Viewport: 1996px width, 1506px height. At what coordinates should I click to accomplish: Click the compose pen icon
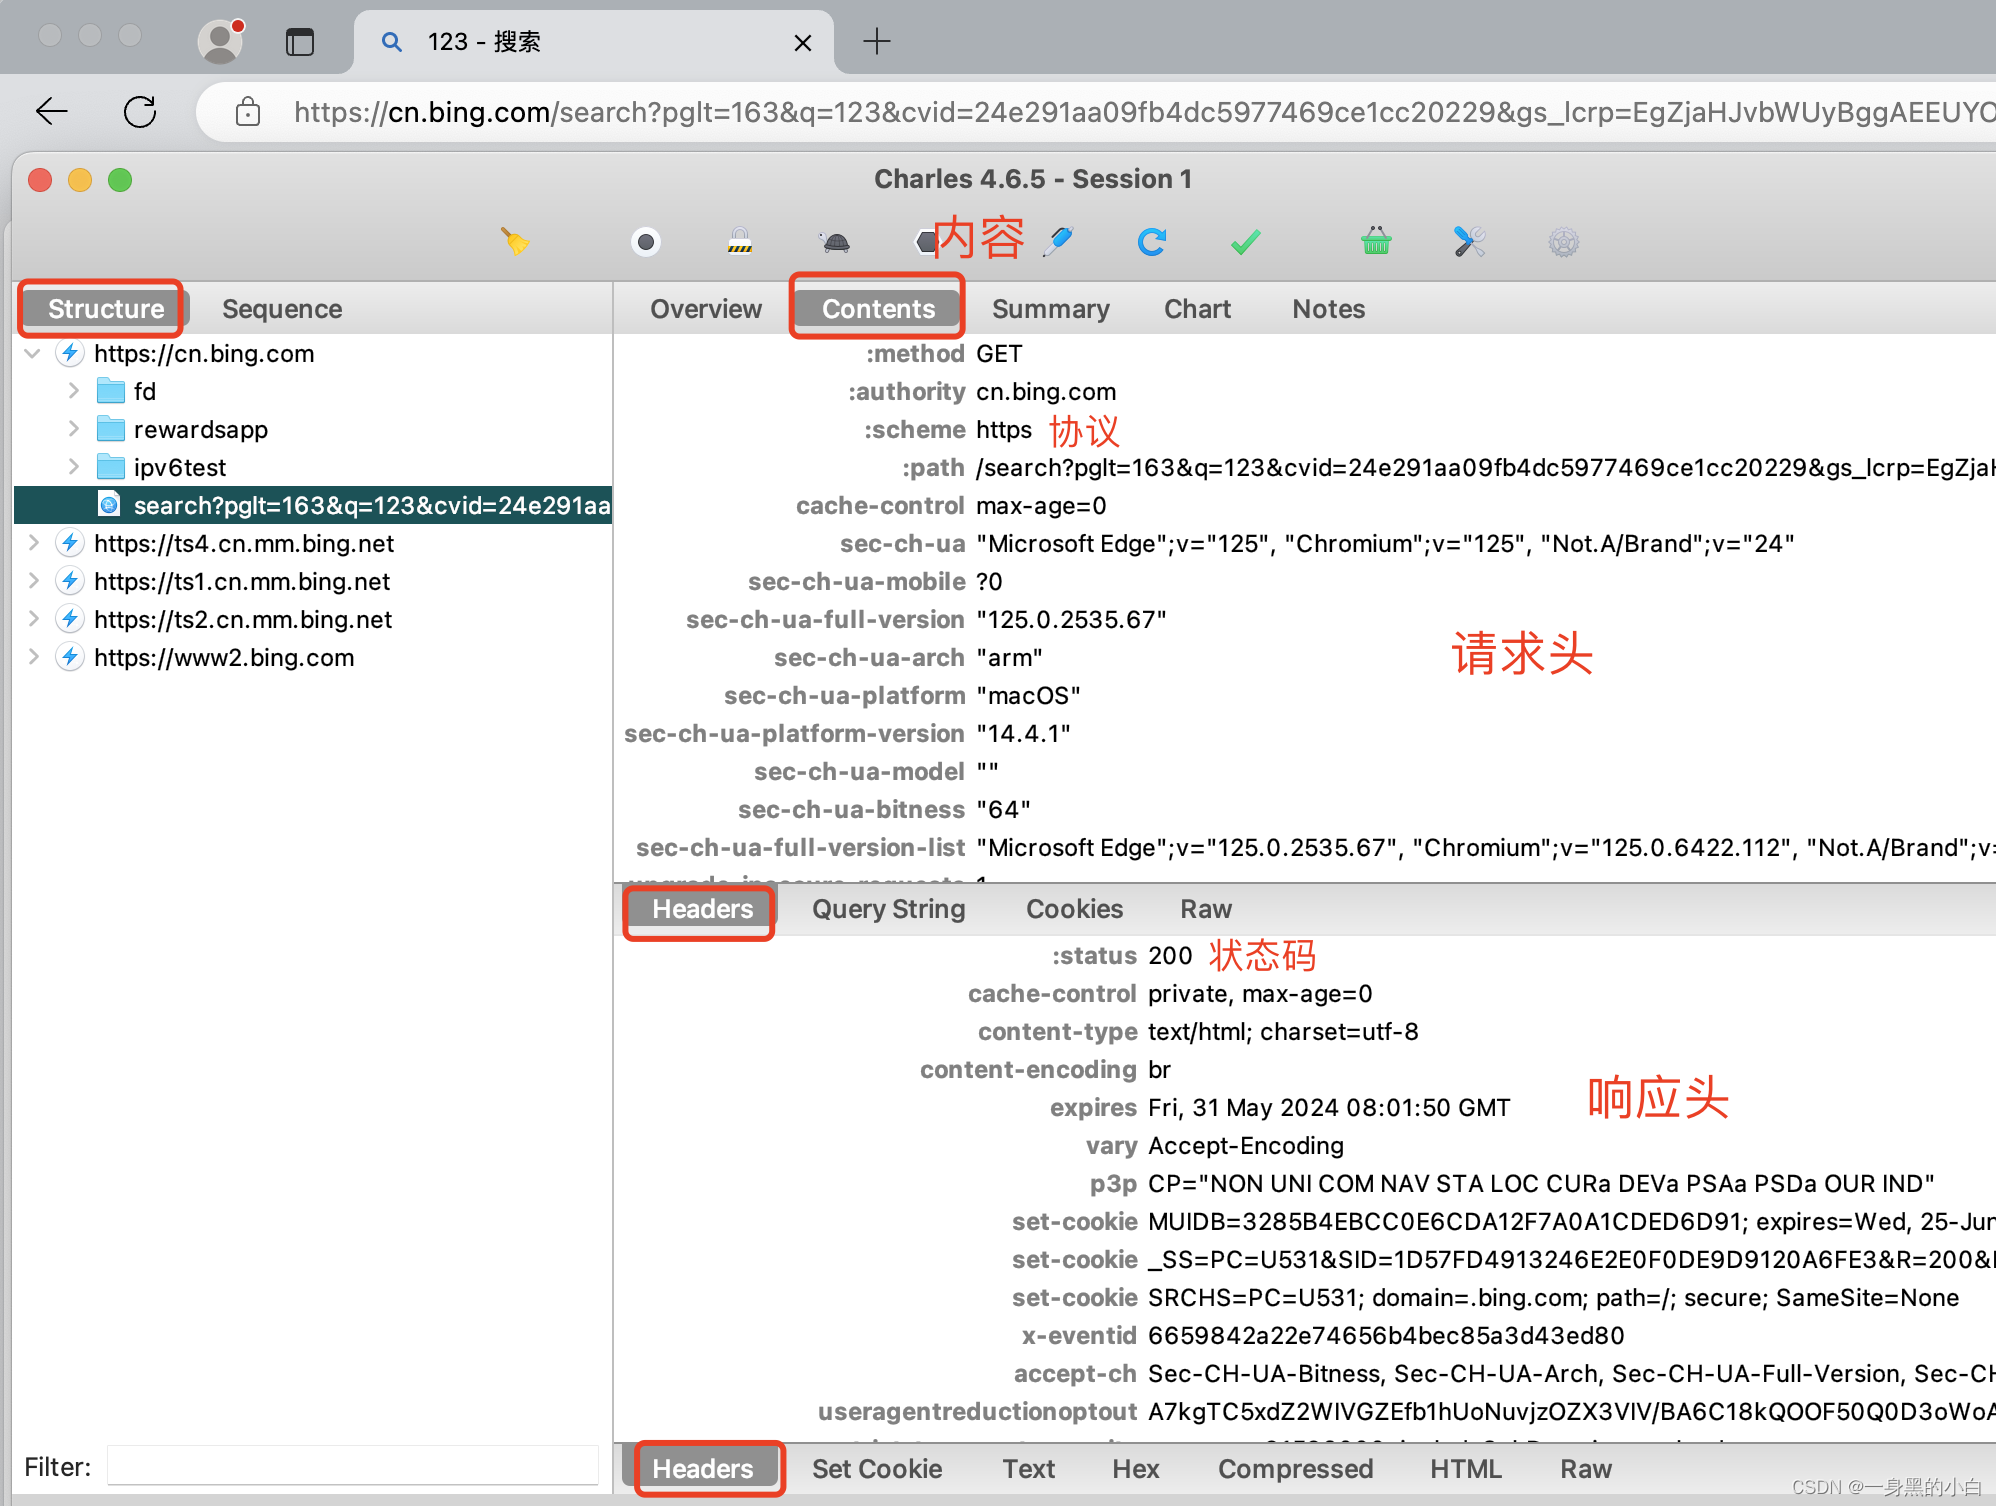[x=1058, y=241]
